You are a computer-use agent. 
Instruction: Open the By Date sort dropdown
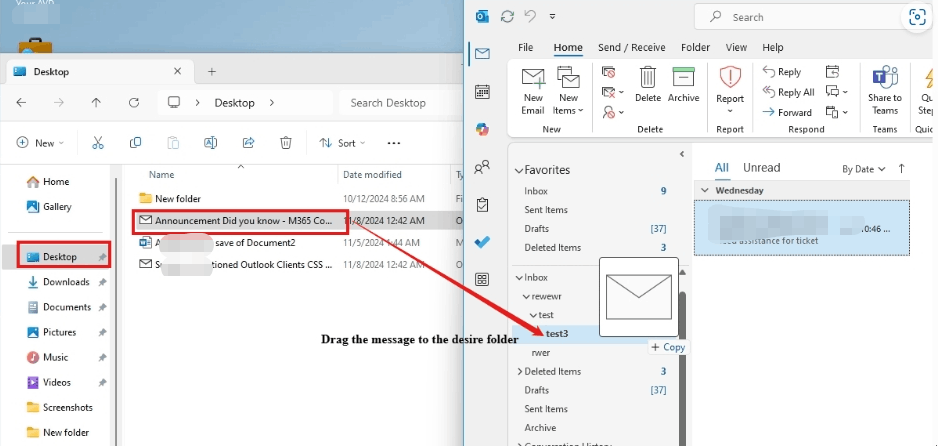(863, 169)
